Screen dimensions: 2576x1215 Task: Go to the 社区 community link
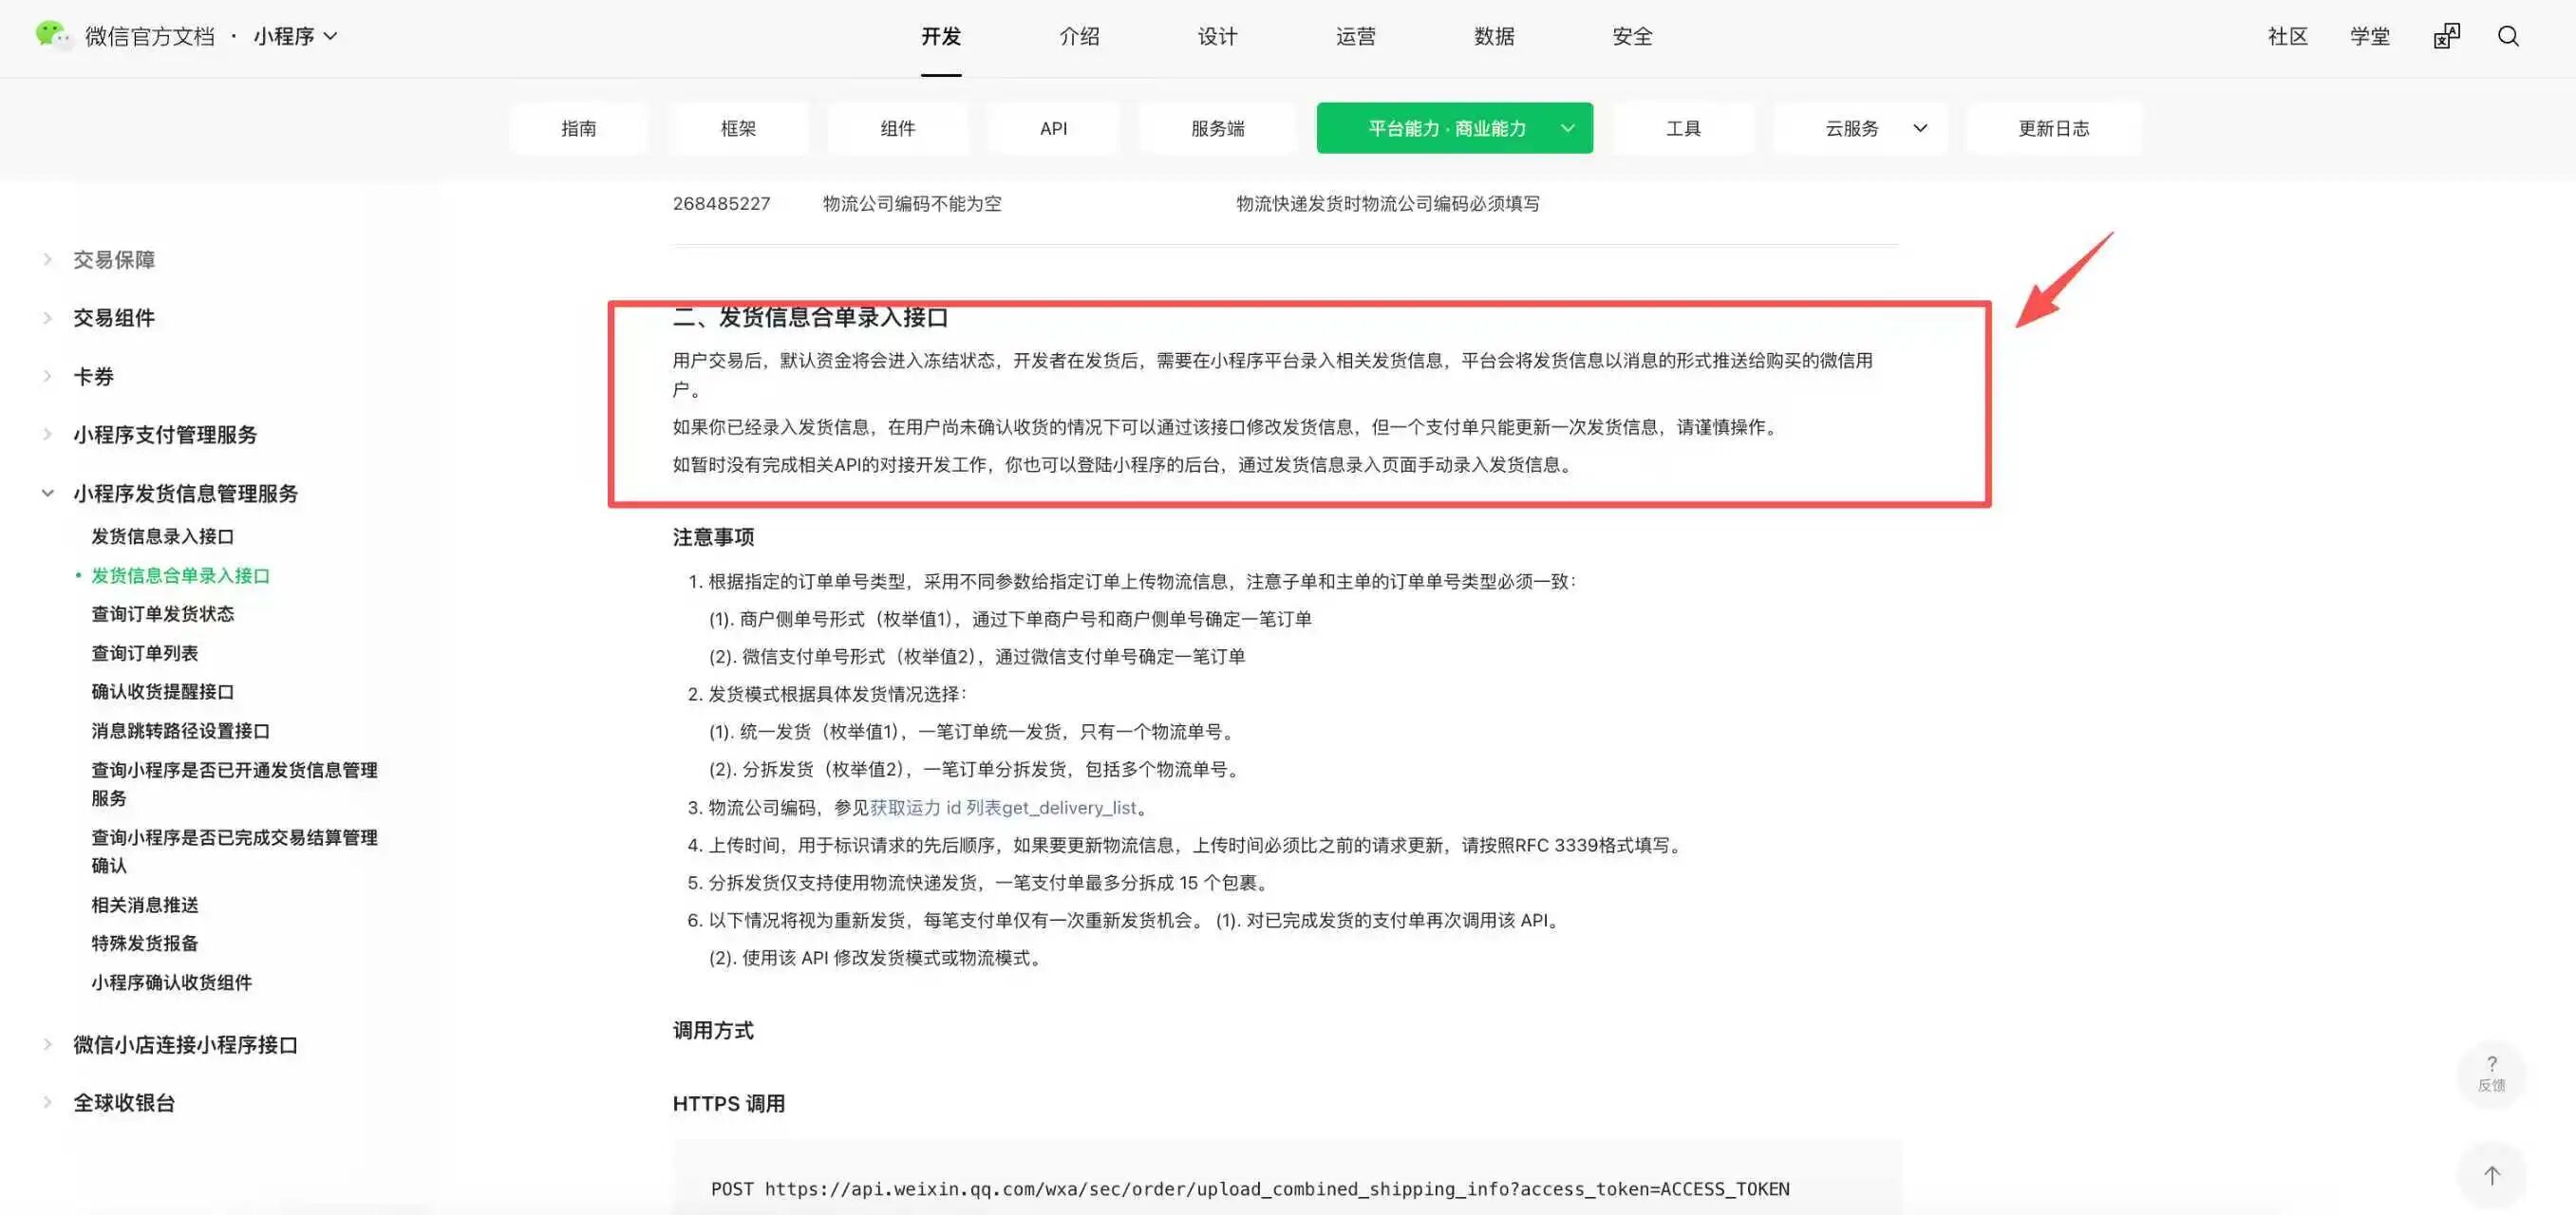pyautogui.click(x=2287, y=37)
